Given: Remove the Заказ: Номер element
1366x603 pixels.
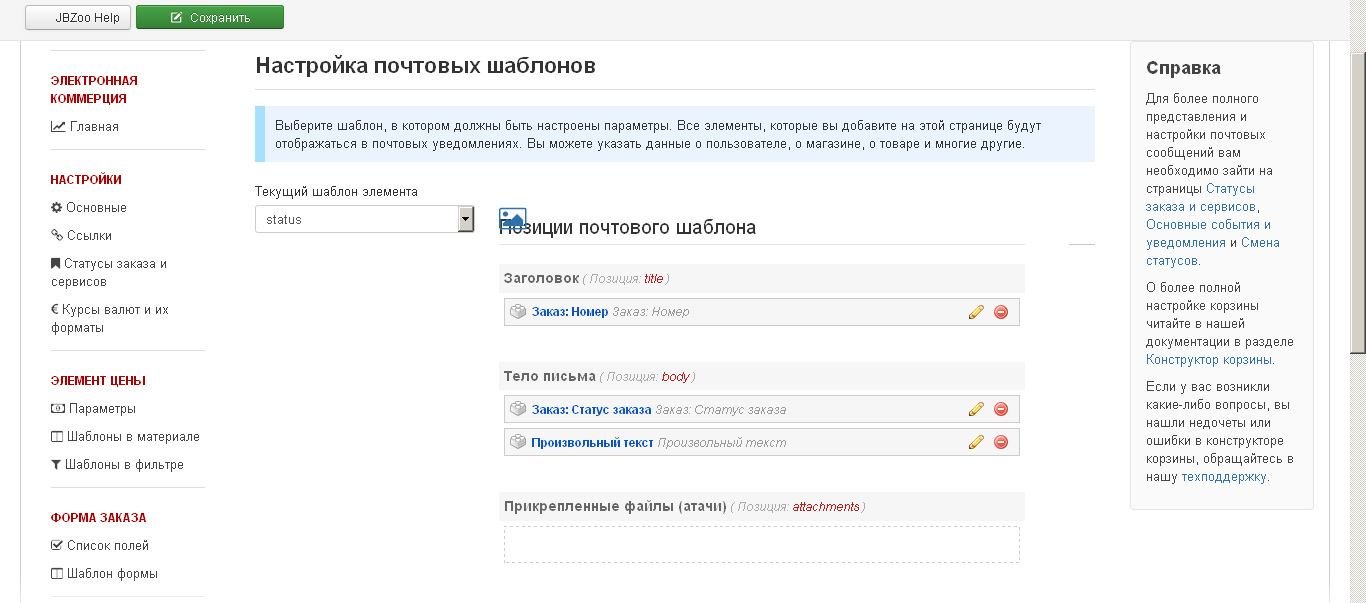Looking at the screenshot, I should coord(1000,312).
